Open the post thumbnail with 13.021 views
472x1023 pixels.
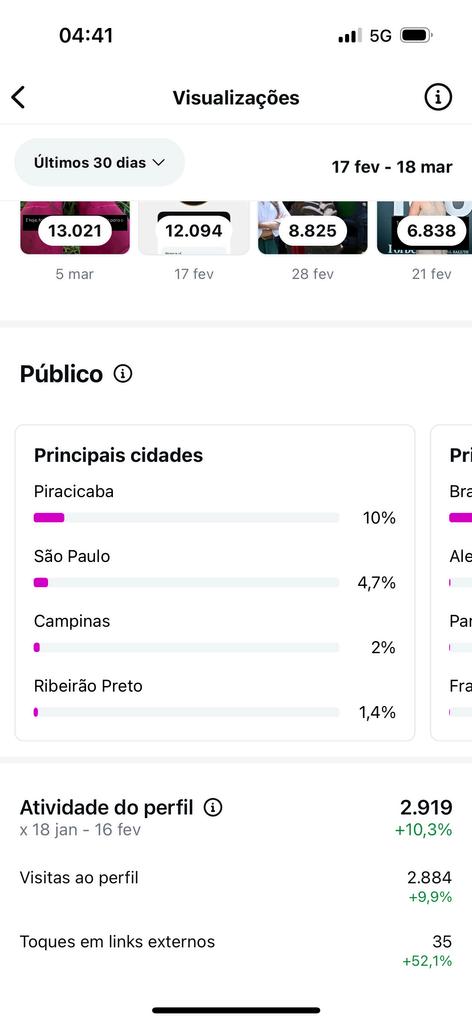(x=75, y=228)
